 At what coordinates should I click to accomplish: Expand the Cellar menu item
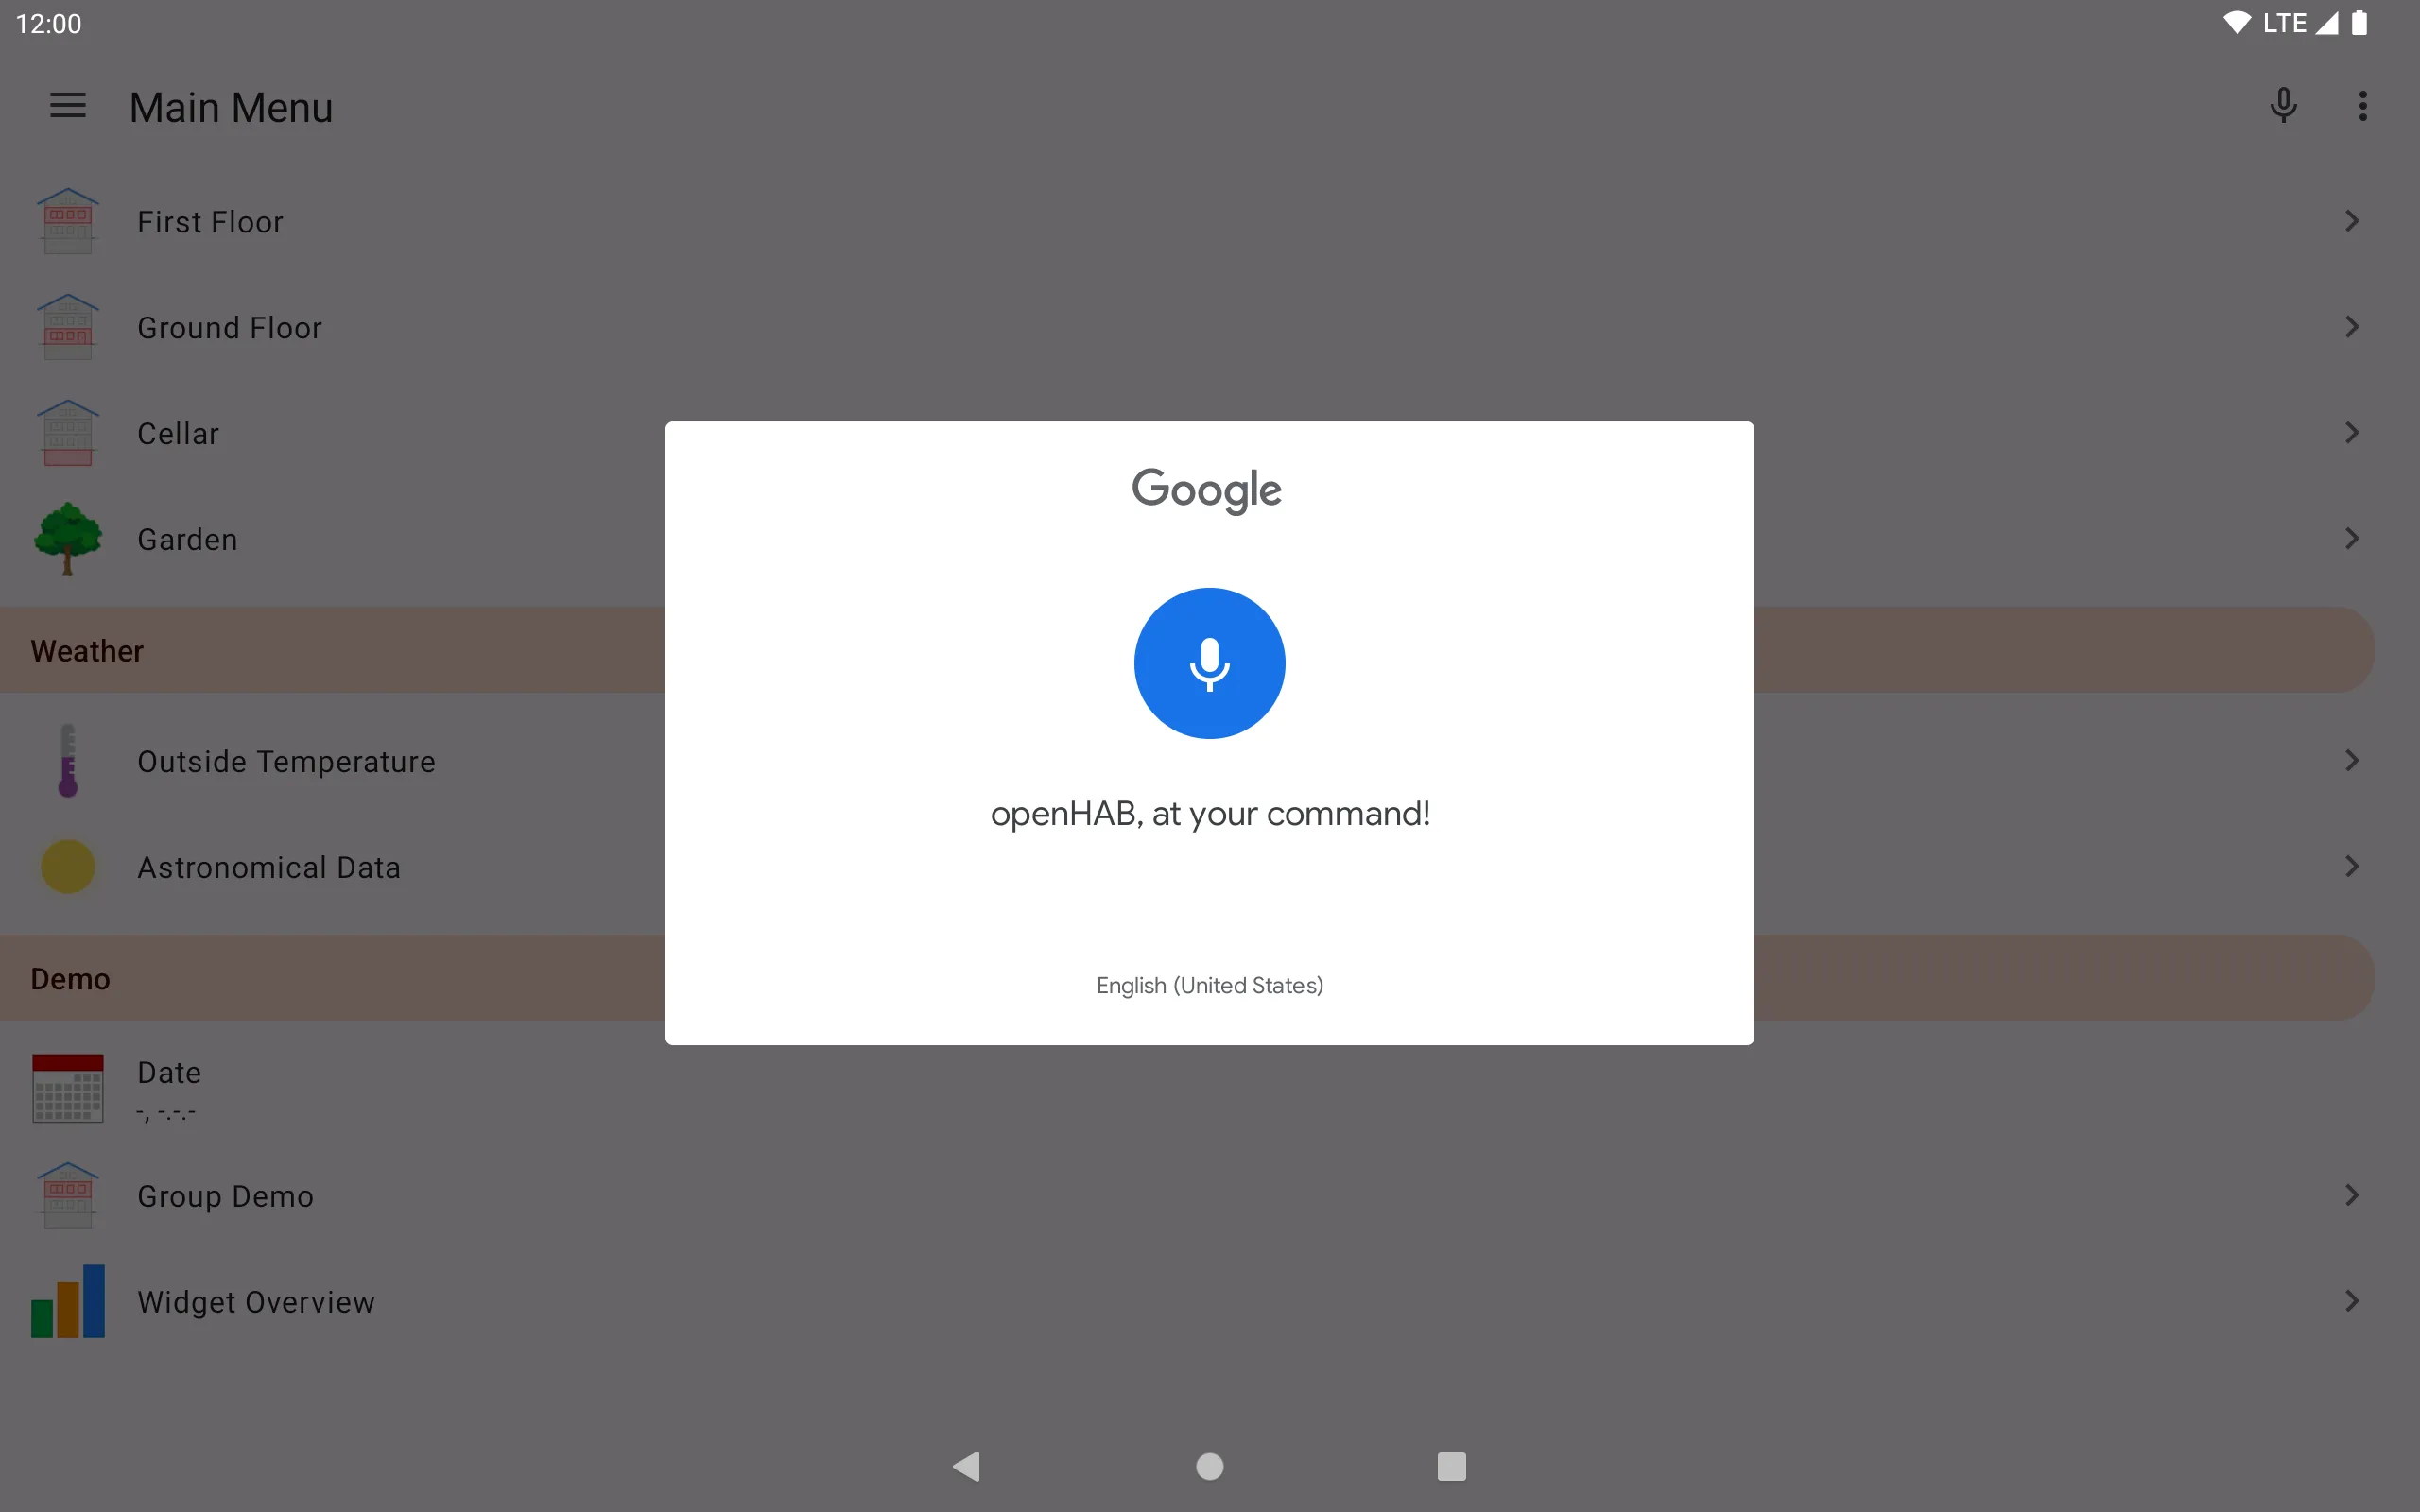coord(1209,432)
